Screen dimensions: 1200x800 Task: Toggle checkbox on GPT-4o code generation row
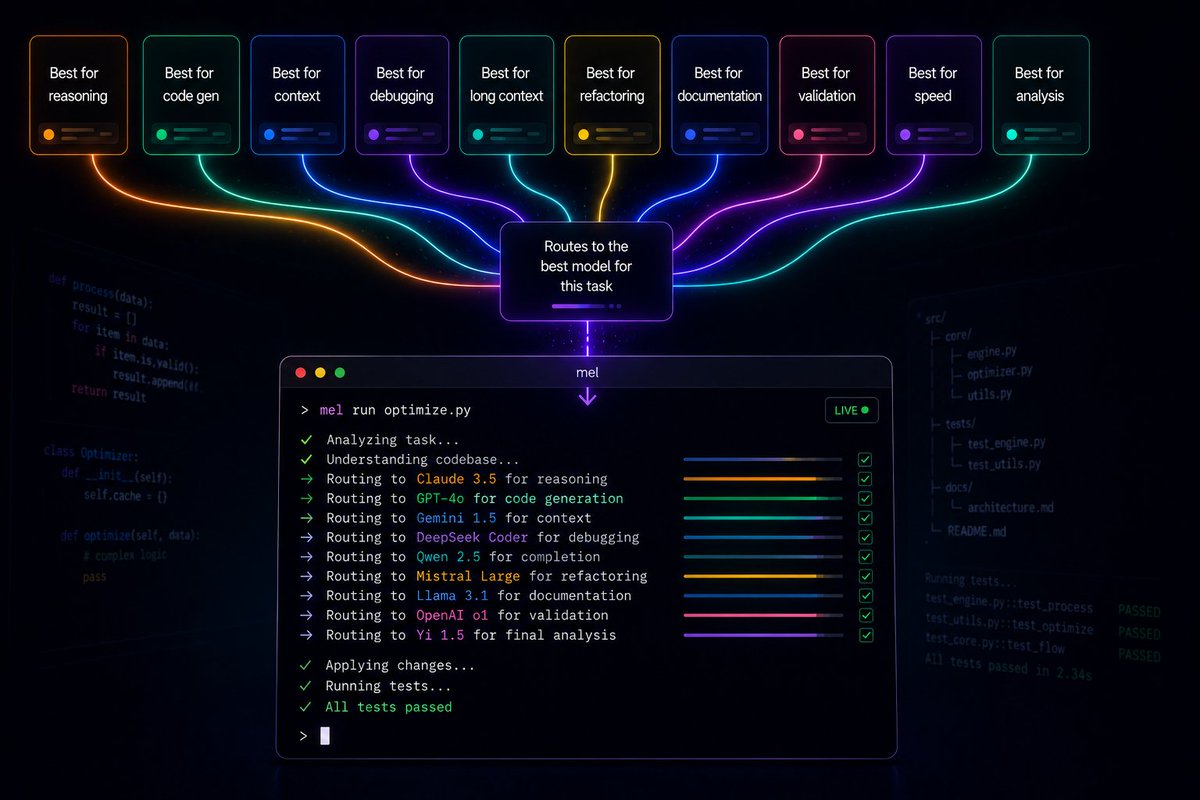[865, 498]
